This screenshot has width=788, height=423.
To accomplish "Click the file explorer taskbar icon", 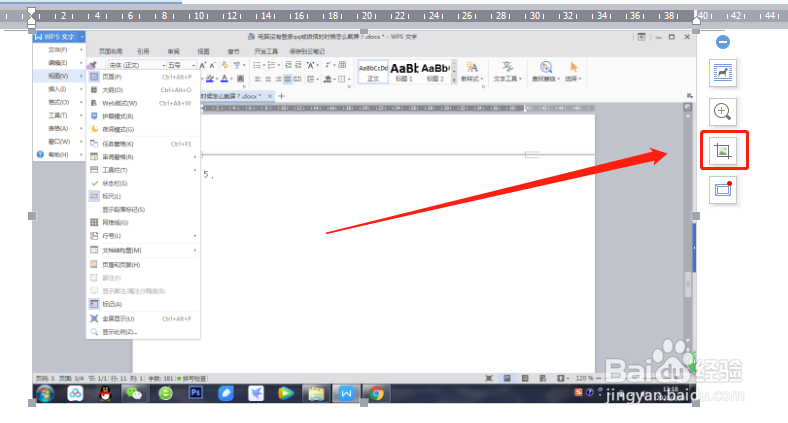I will click(x=316, y=394).
